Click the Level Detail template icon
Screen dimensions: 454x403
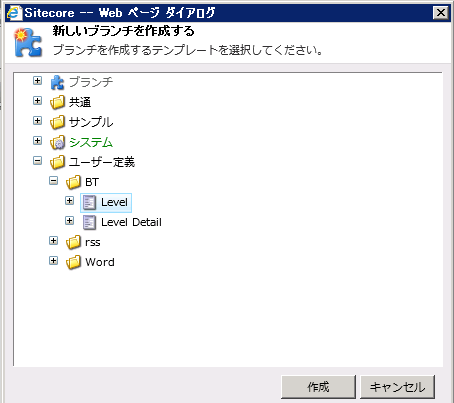click(x=89, y=222)
